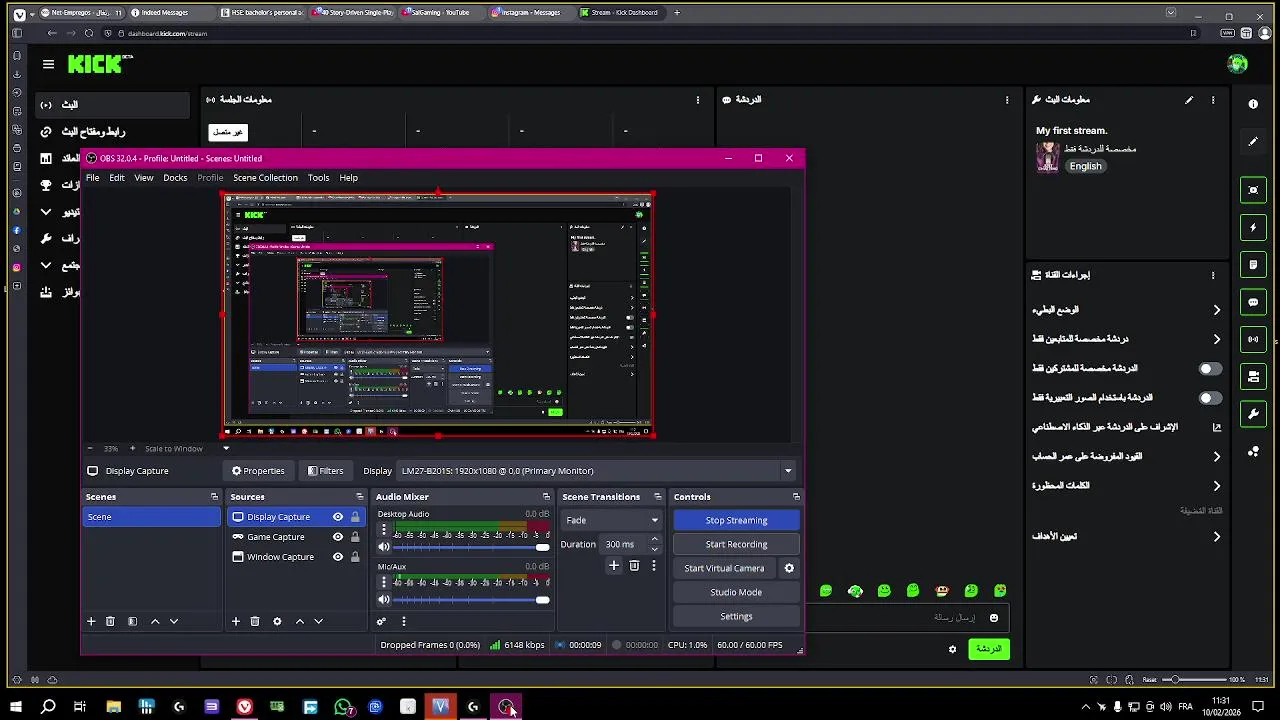Adjust Mic/Aux volume slider
The image size is (1280, 720).
coord(471,600)
